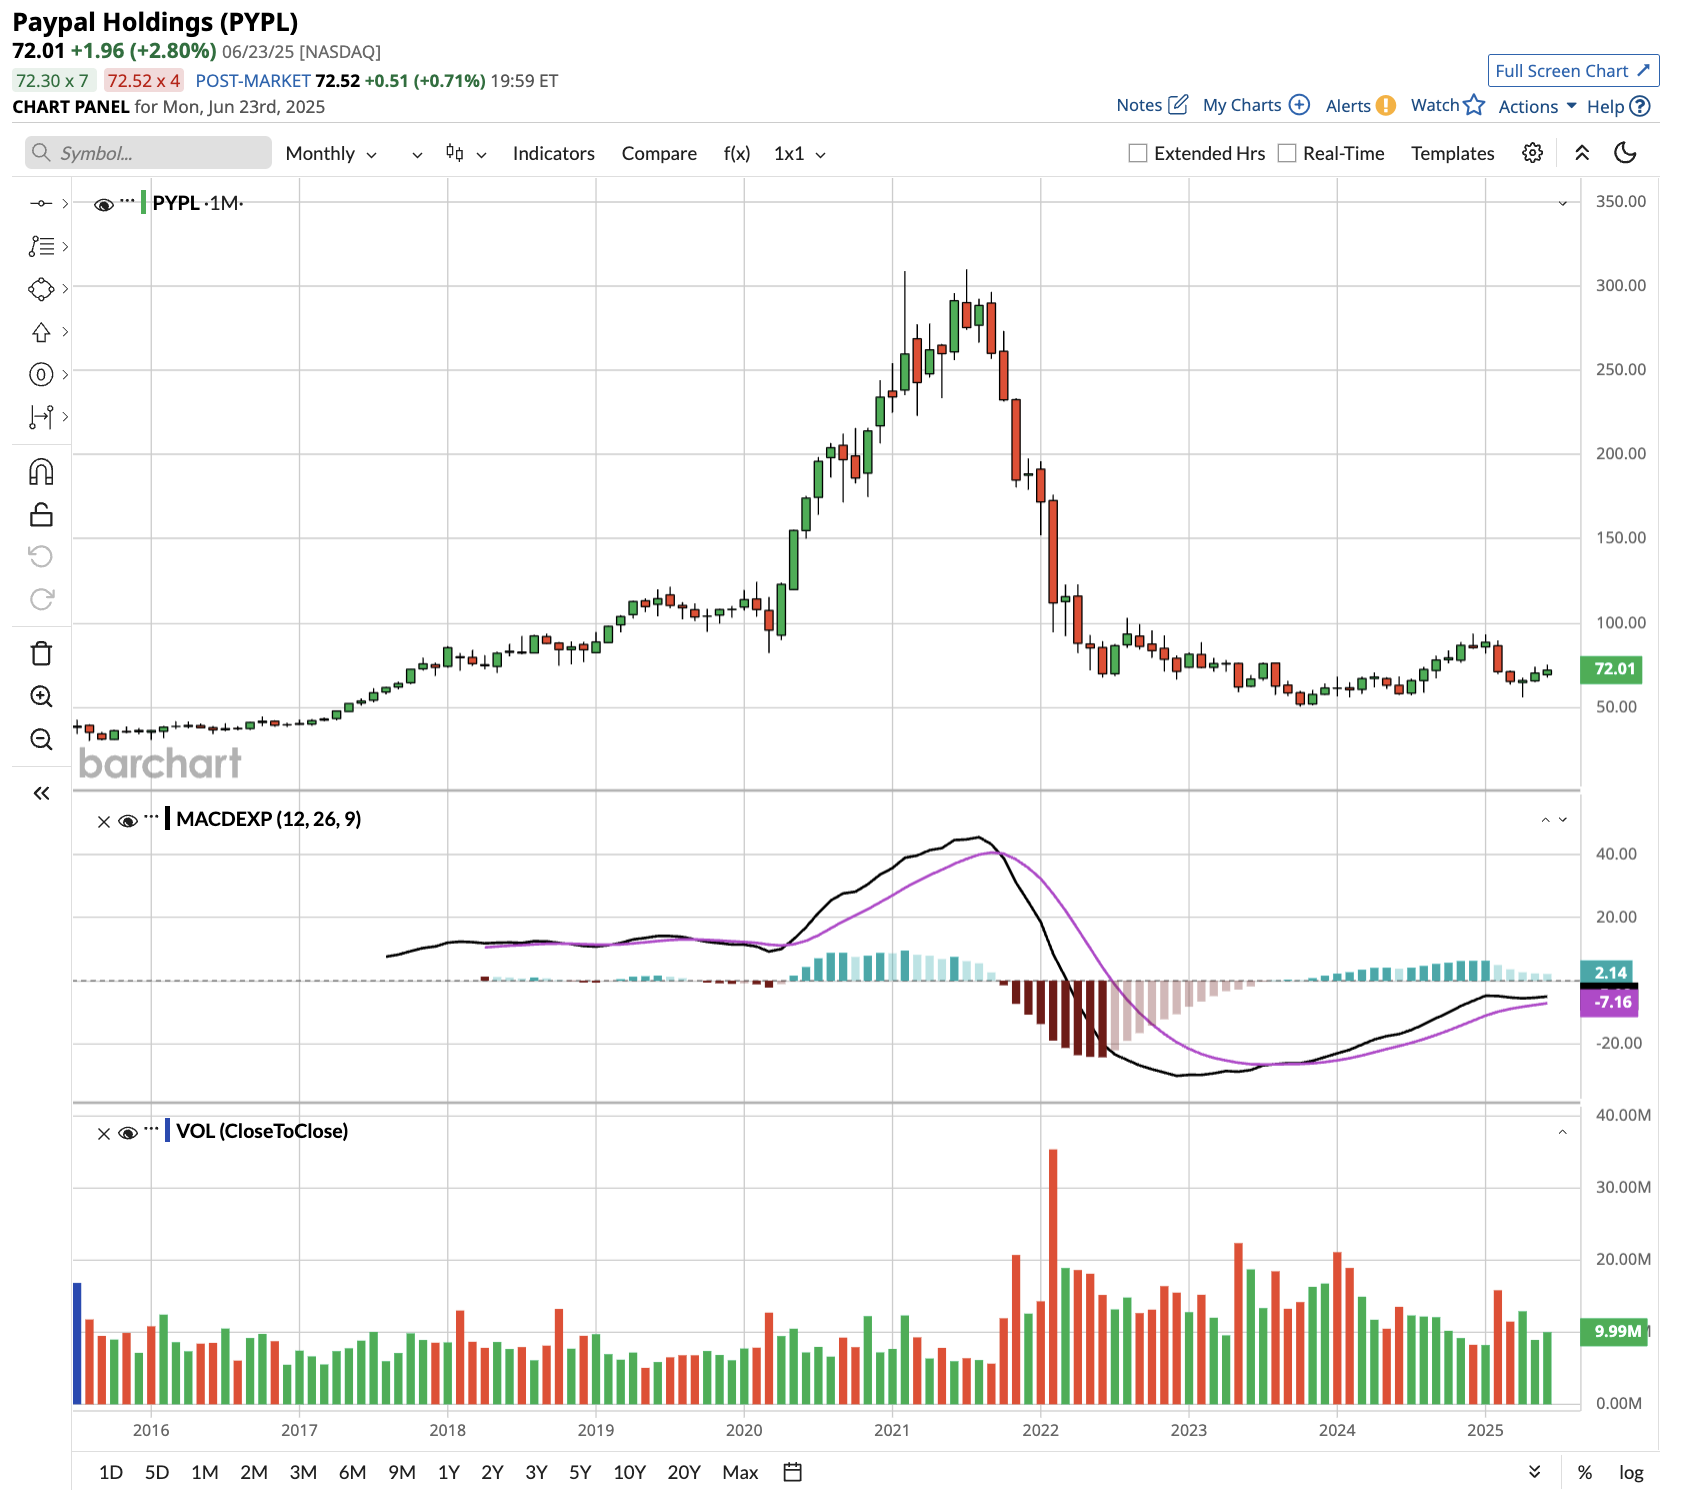Select the Max time range

(x=740, y=1472)
